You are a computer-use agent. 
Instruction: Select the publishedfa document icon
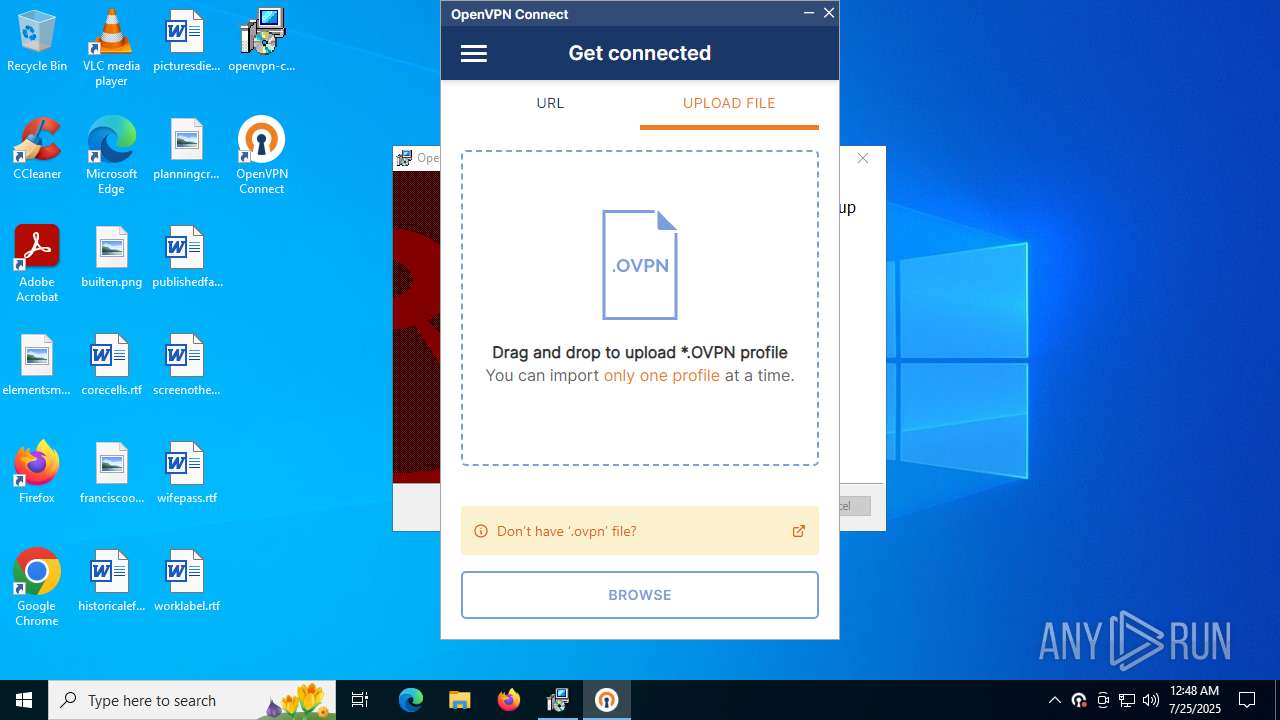(x=186, y=257)
